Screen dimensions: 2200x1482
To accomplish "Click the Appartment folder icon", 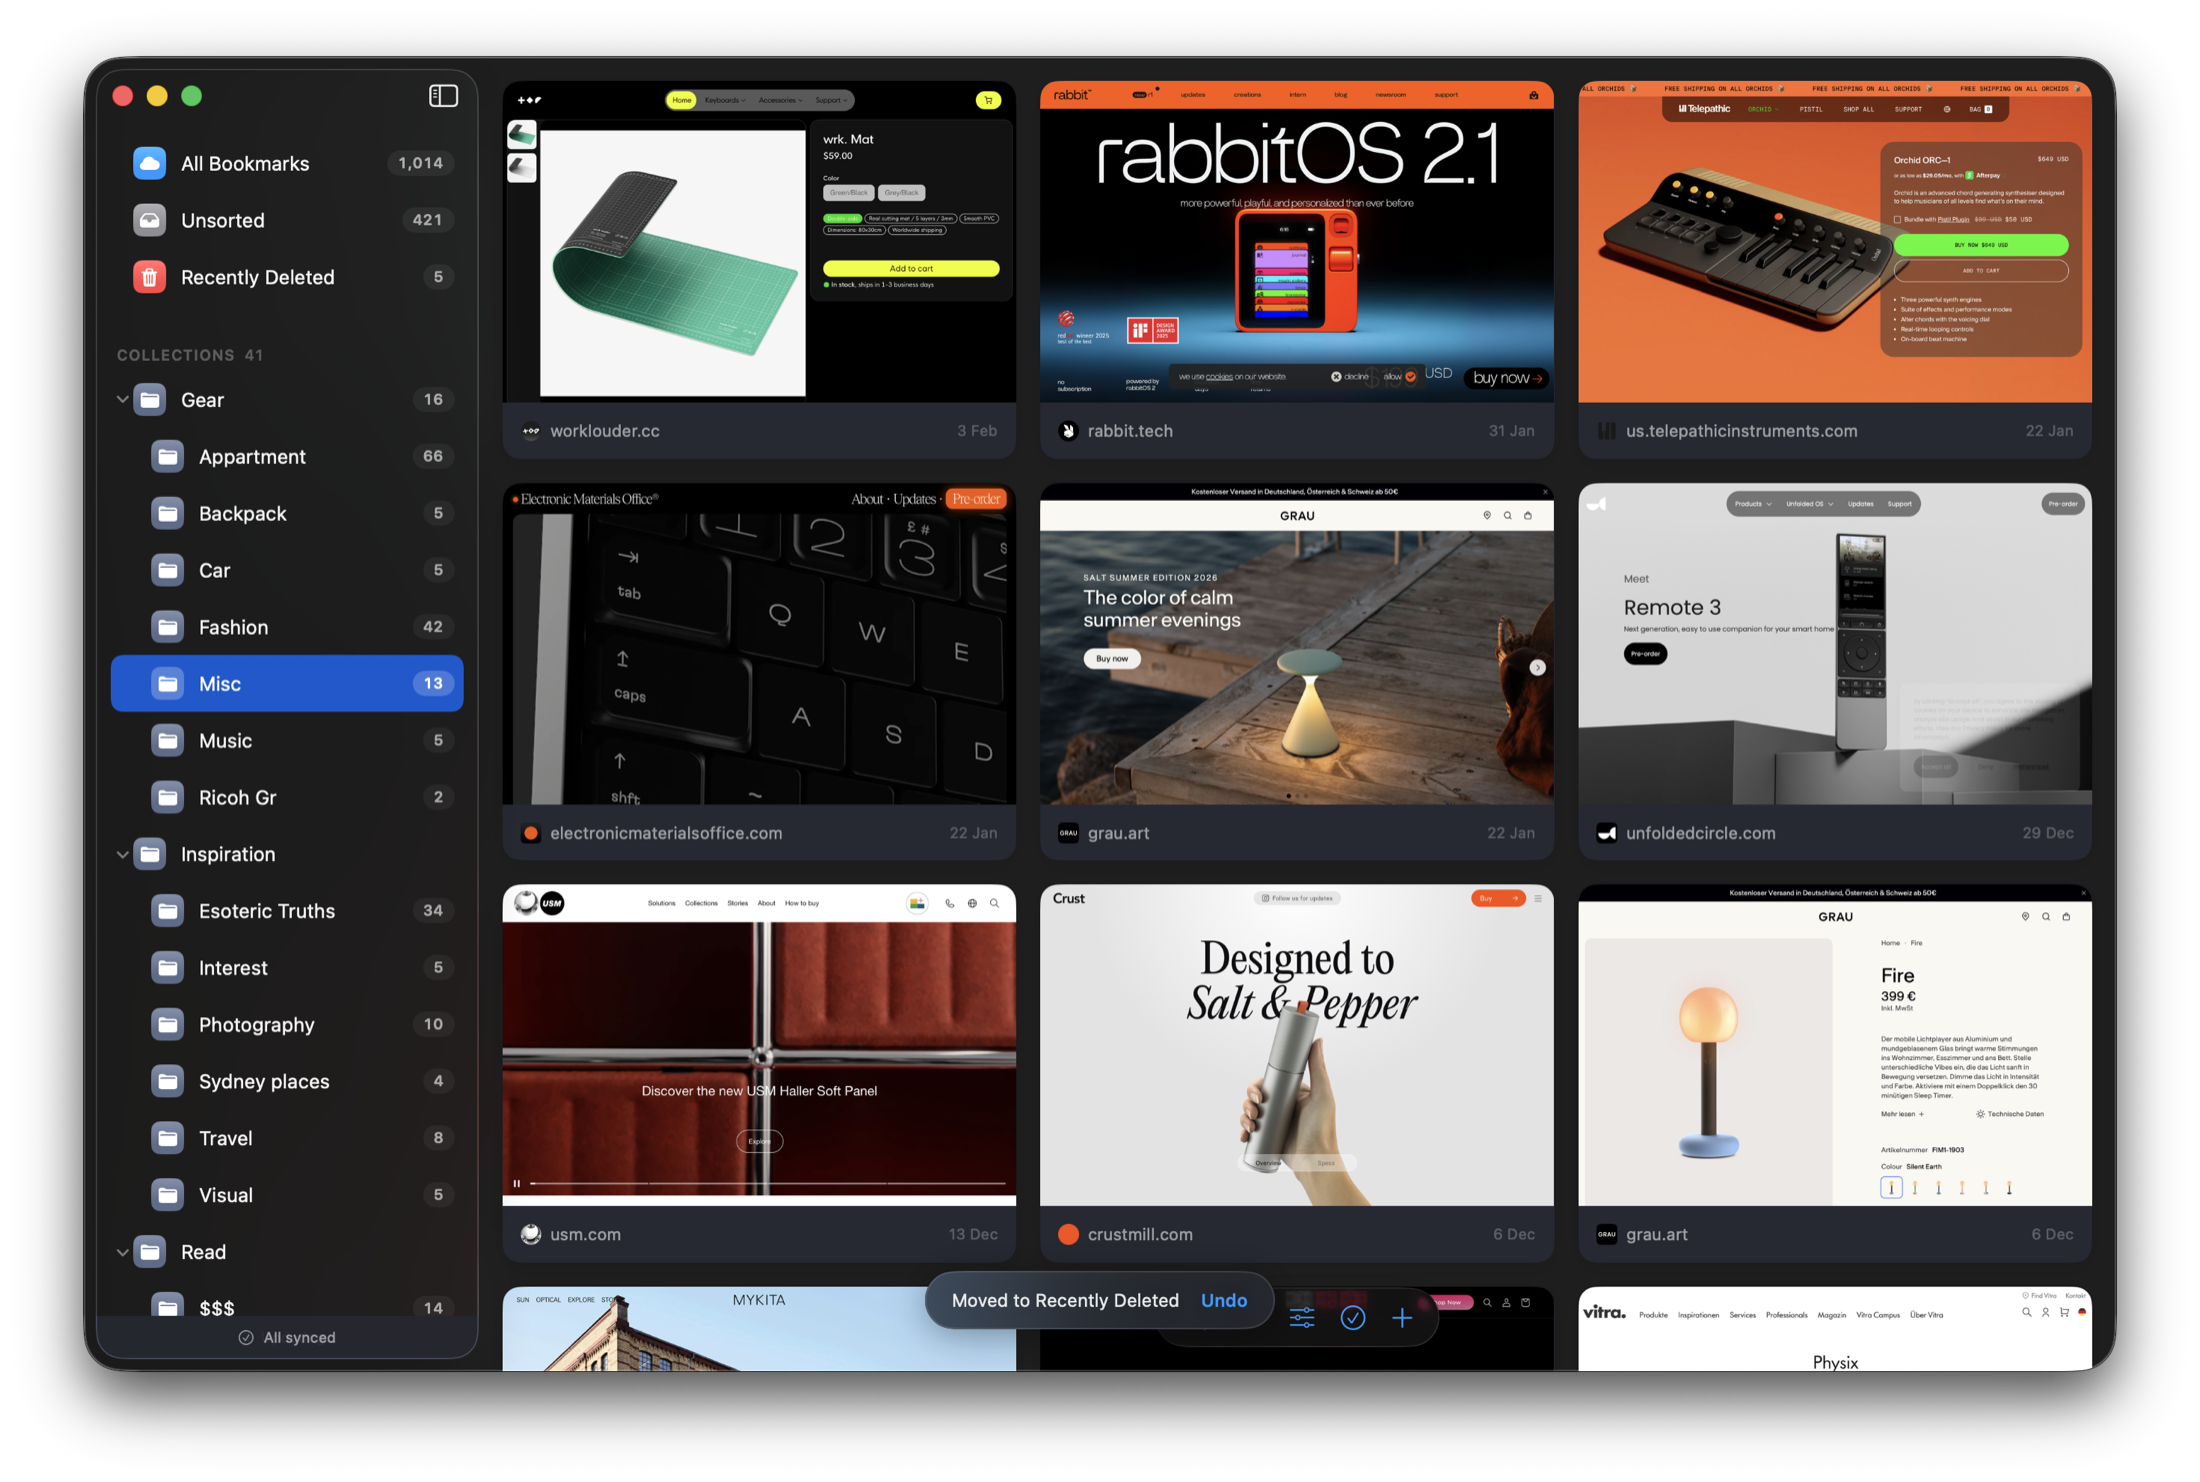I will point(168,457).
